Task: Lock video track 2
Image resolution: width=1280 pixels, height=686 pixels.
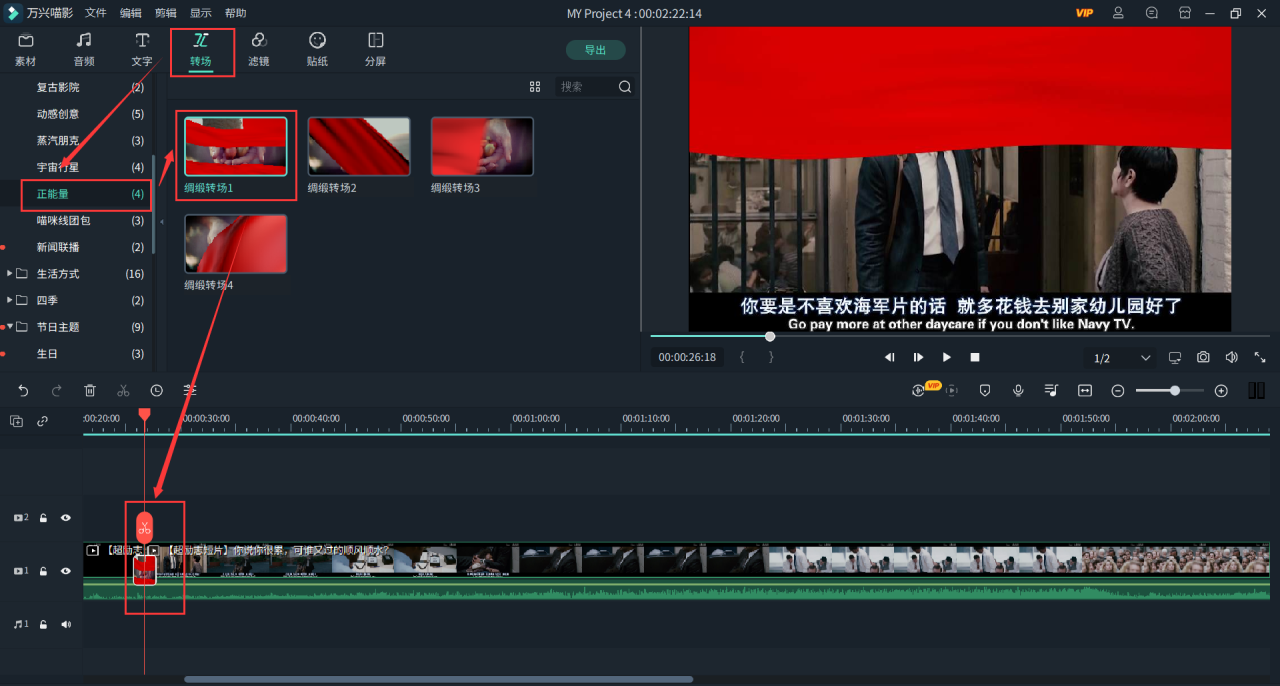Action: coord(42,518)
